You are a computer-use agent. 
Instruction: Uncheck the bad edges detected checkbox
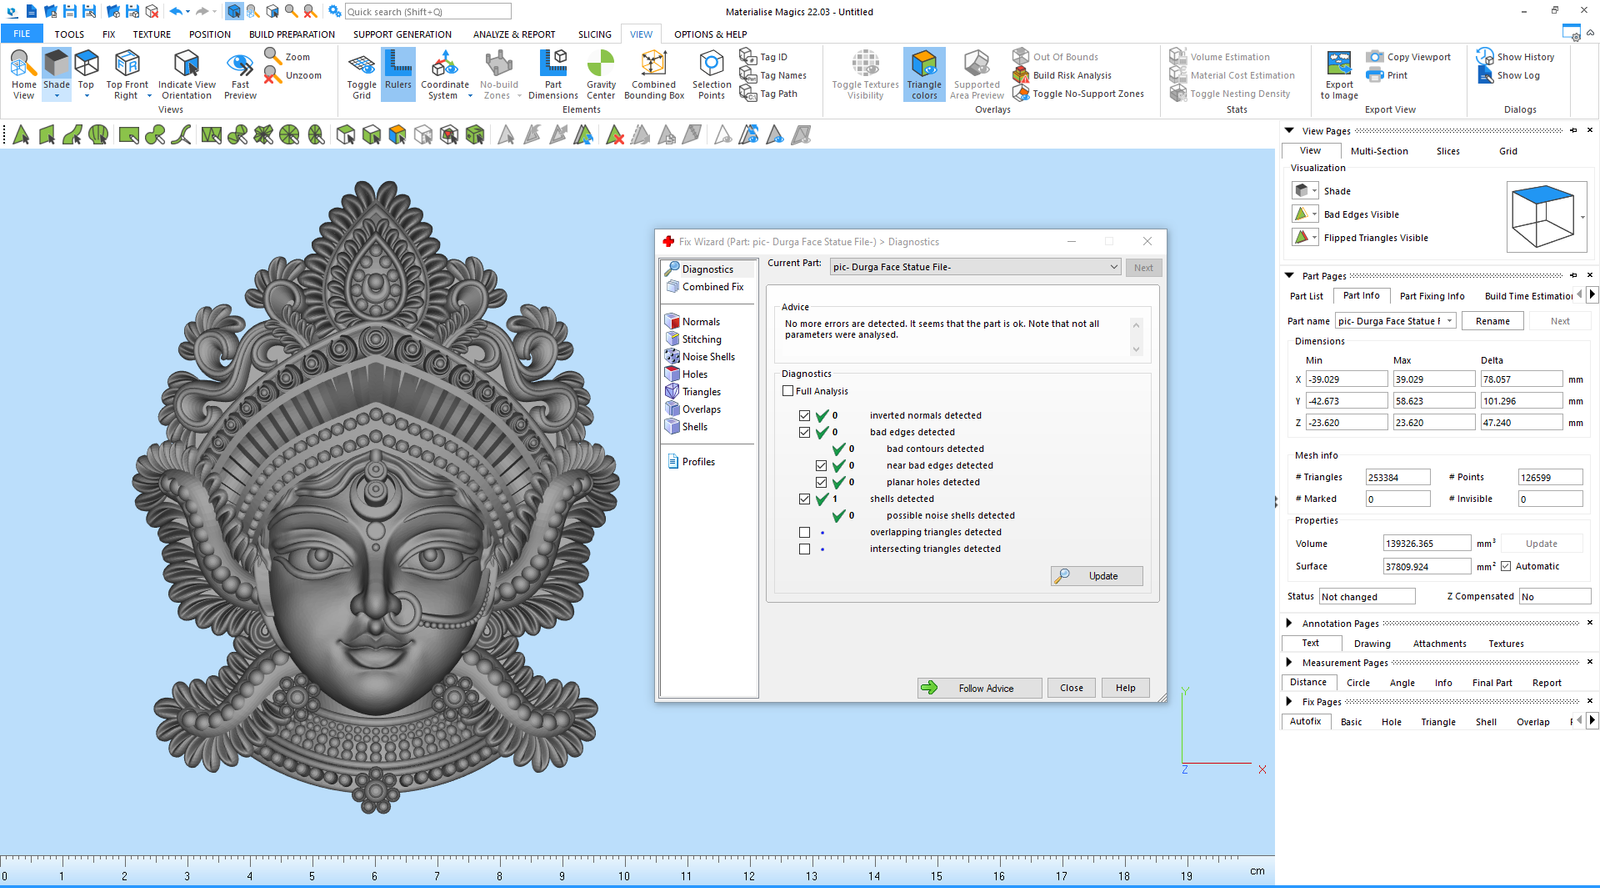pyautogui.click(x=805, y=432)
